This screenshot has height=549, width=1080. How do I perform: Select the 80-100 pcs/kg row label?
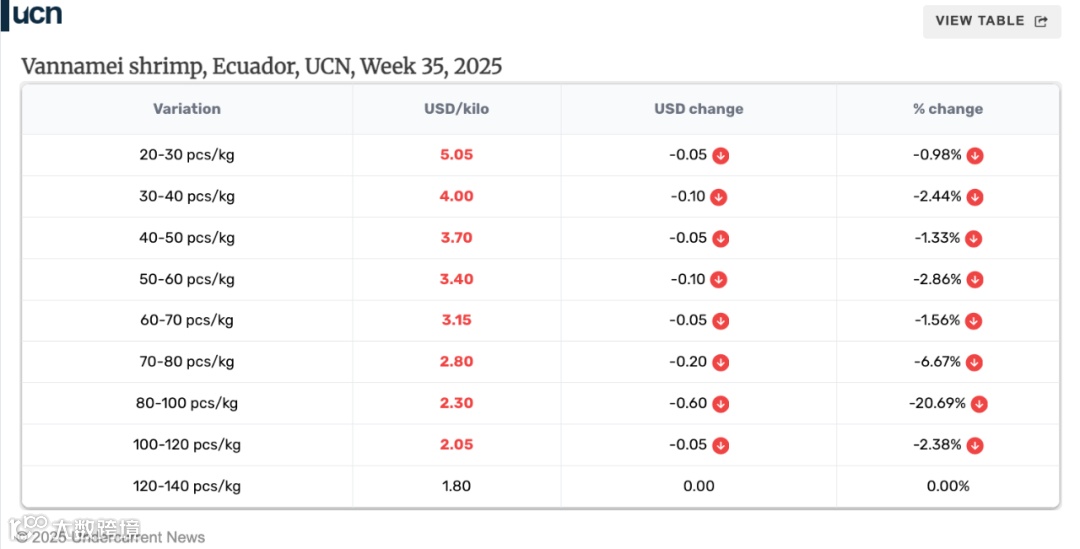187,404
